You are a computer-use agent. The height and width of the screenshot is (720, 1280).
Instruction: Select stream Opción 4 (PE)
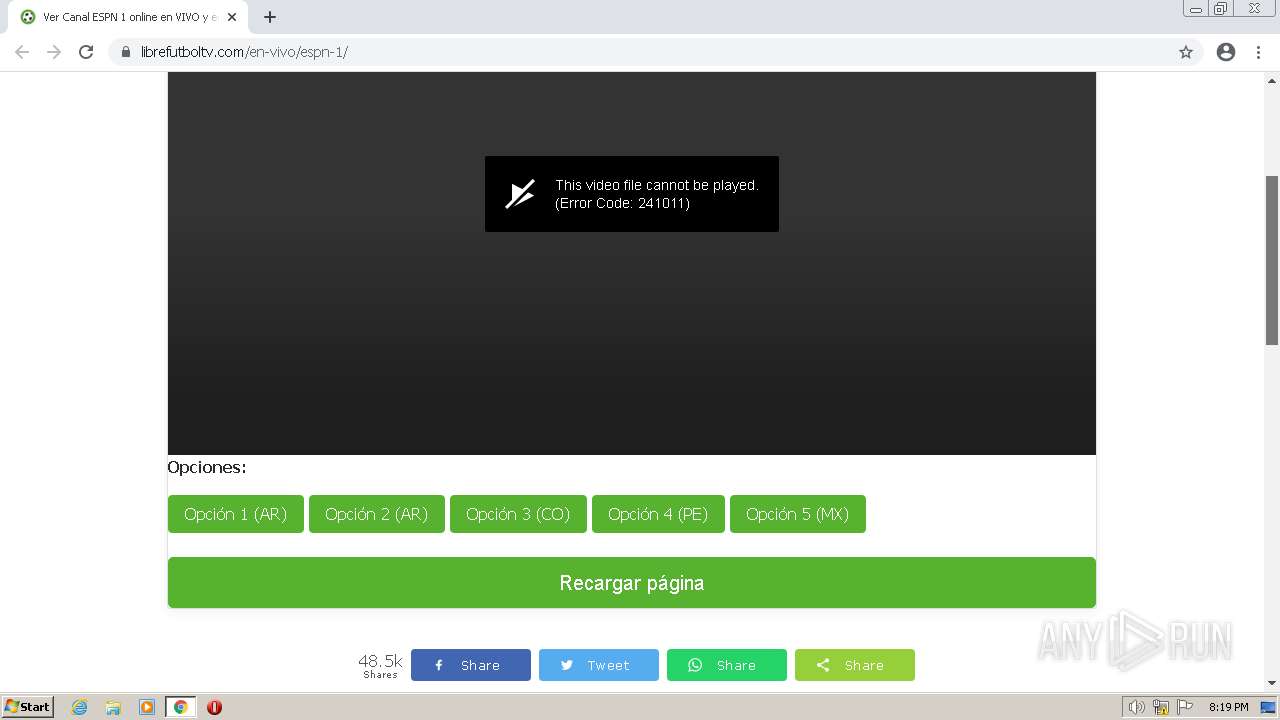click(658, 514)
